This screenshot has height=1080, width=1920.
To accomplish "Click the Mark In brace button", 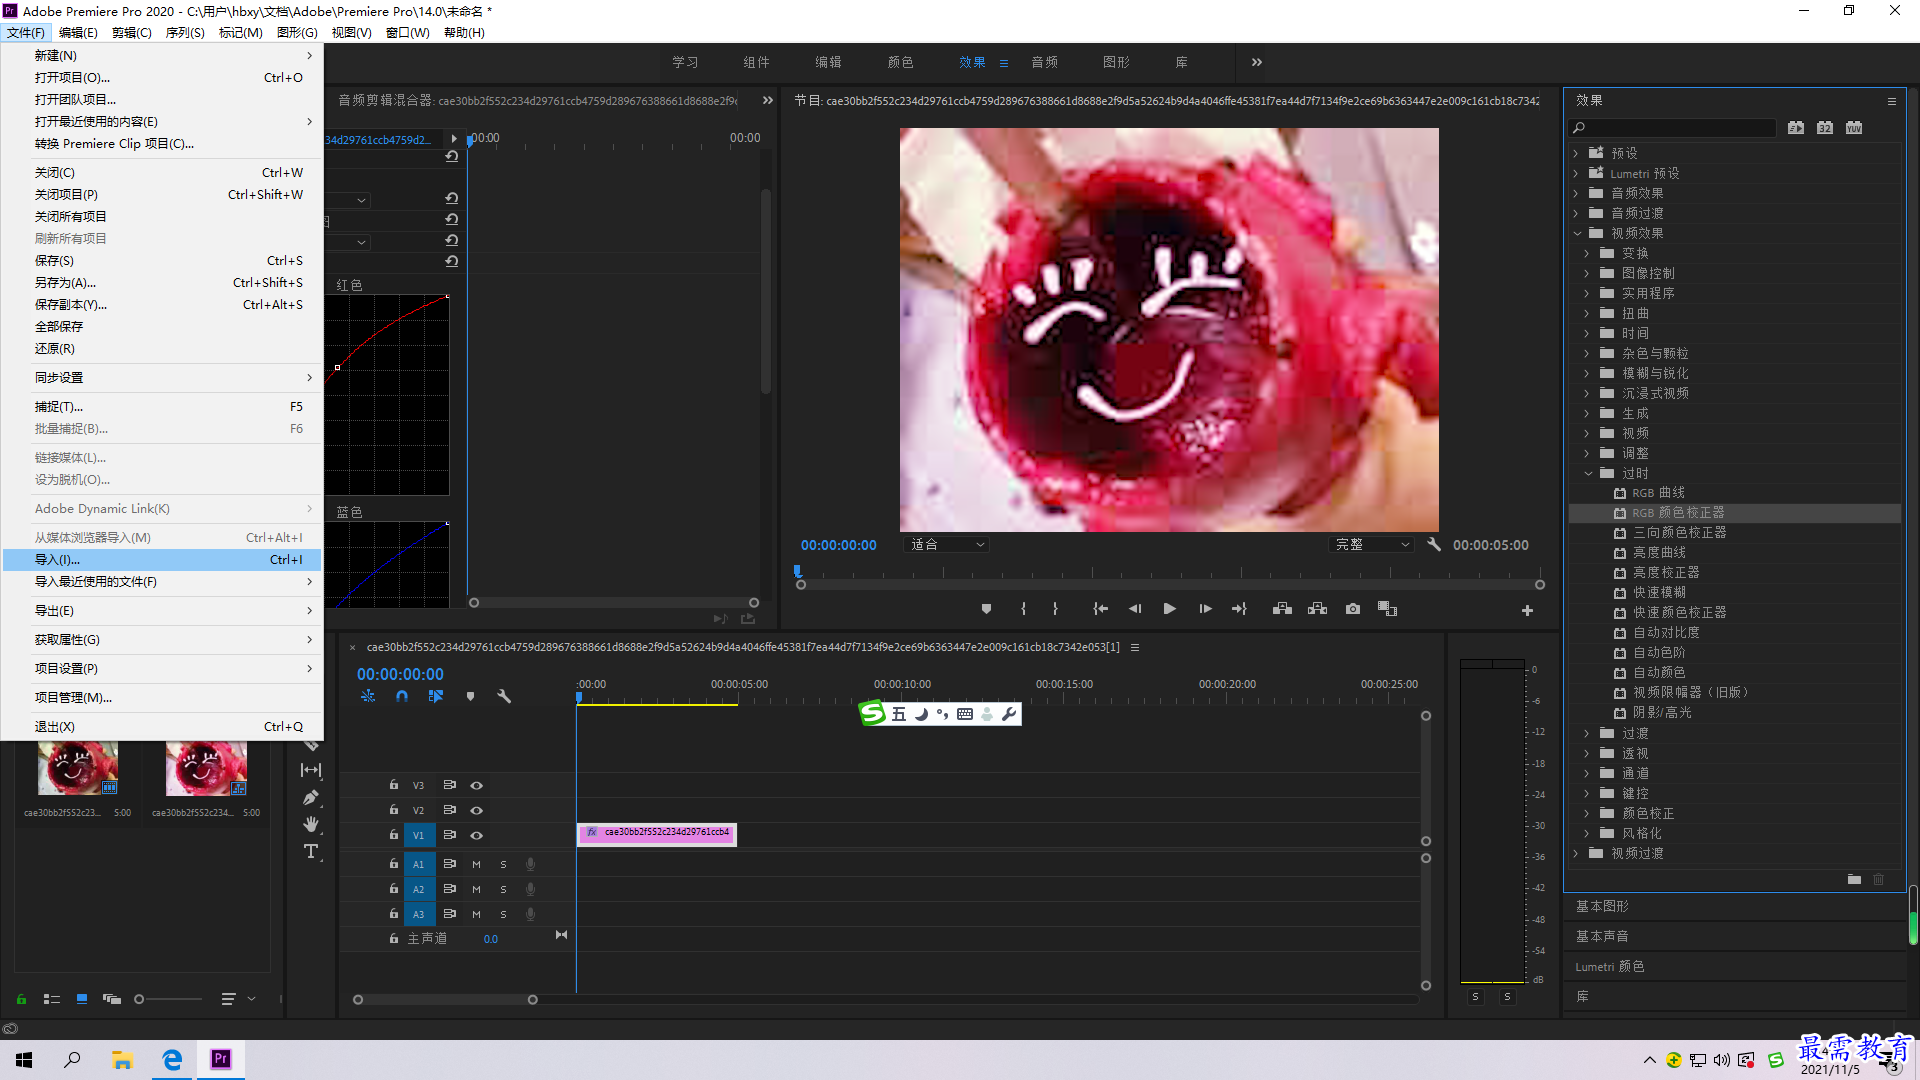I will click(x=1023, y=609).
